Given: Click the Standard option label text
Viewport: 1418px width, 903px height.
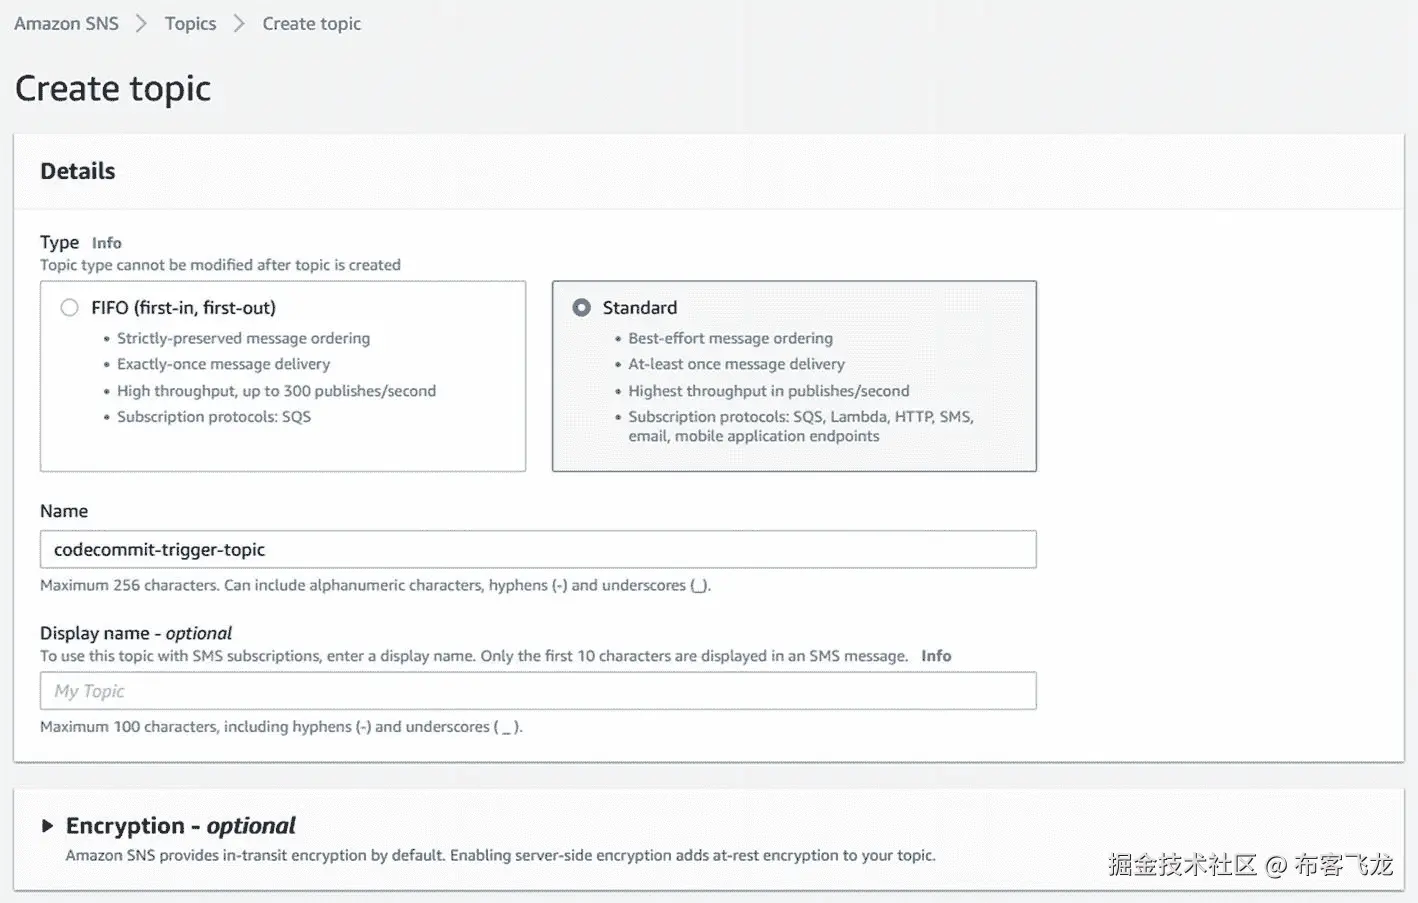Looking at the screenshot, I should pos(639,307).
